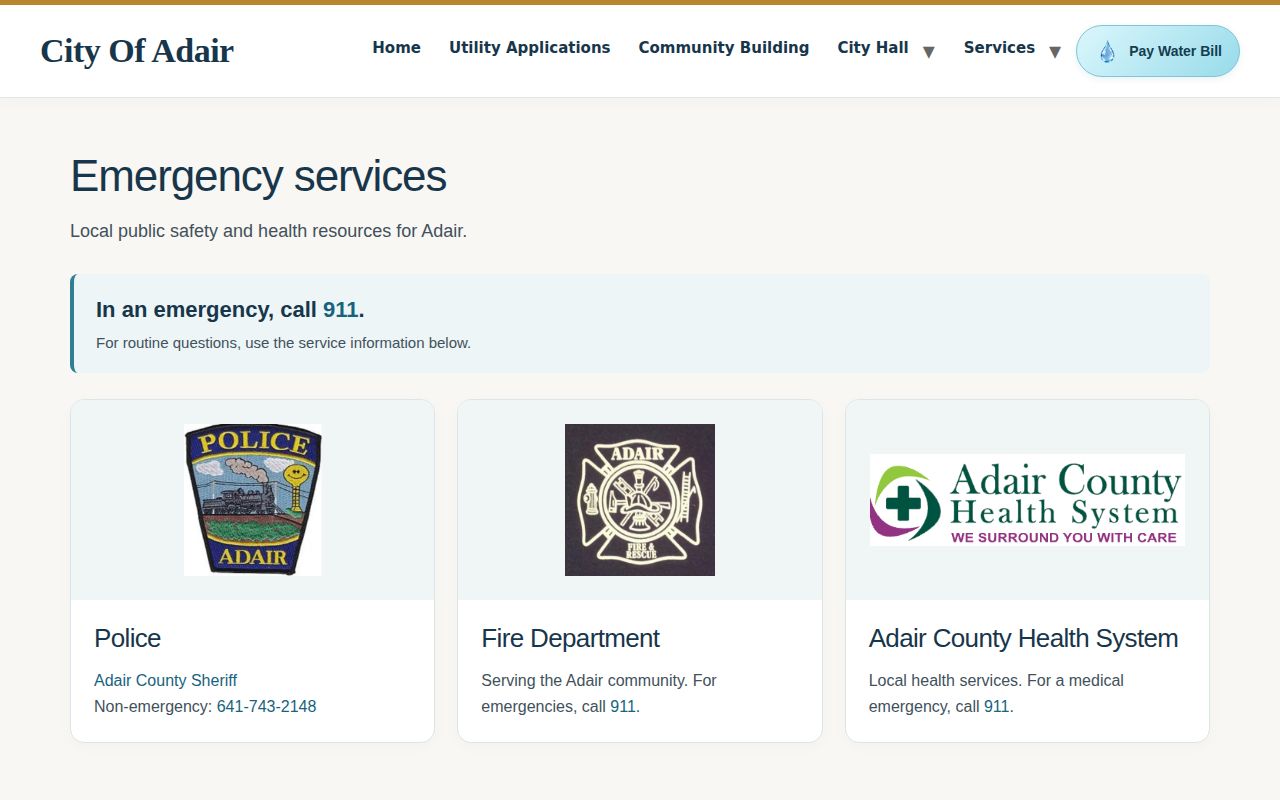Click the Police card heading
Image resolution: width=1280 pixels, height=800 pixels.
(x=127, y=638)
